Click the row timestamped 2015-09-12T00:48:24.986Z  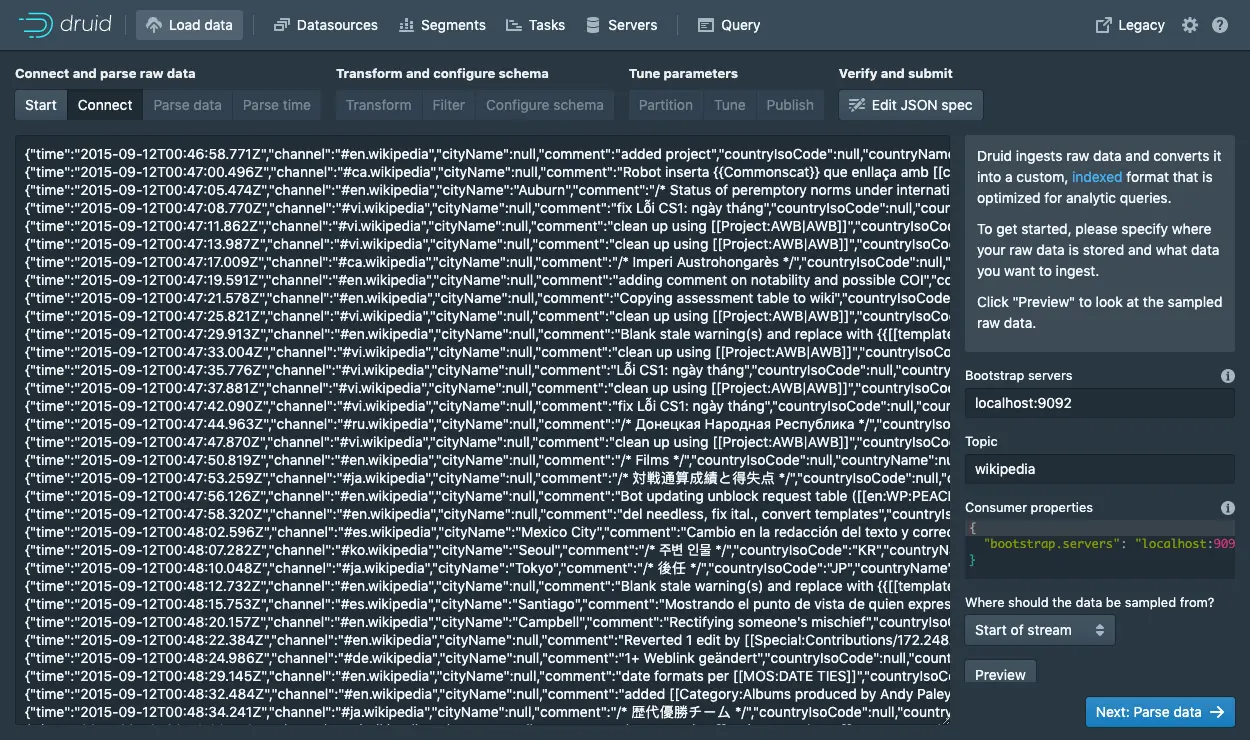(487, 658)
